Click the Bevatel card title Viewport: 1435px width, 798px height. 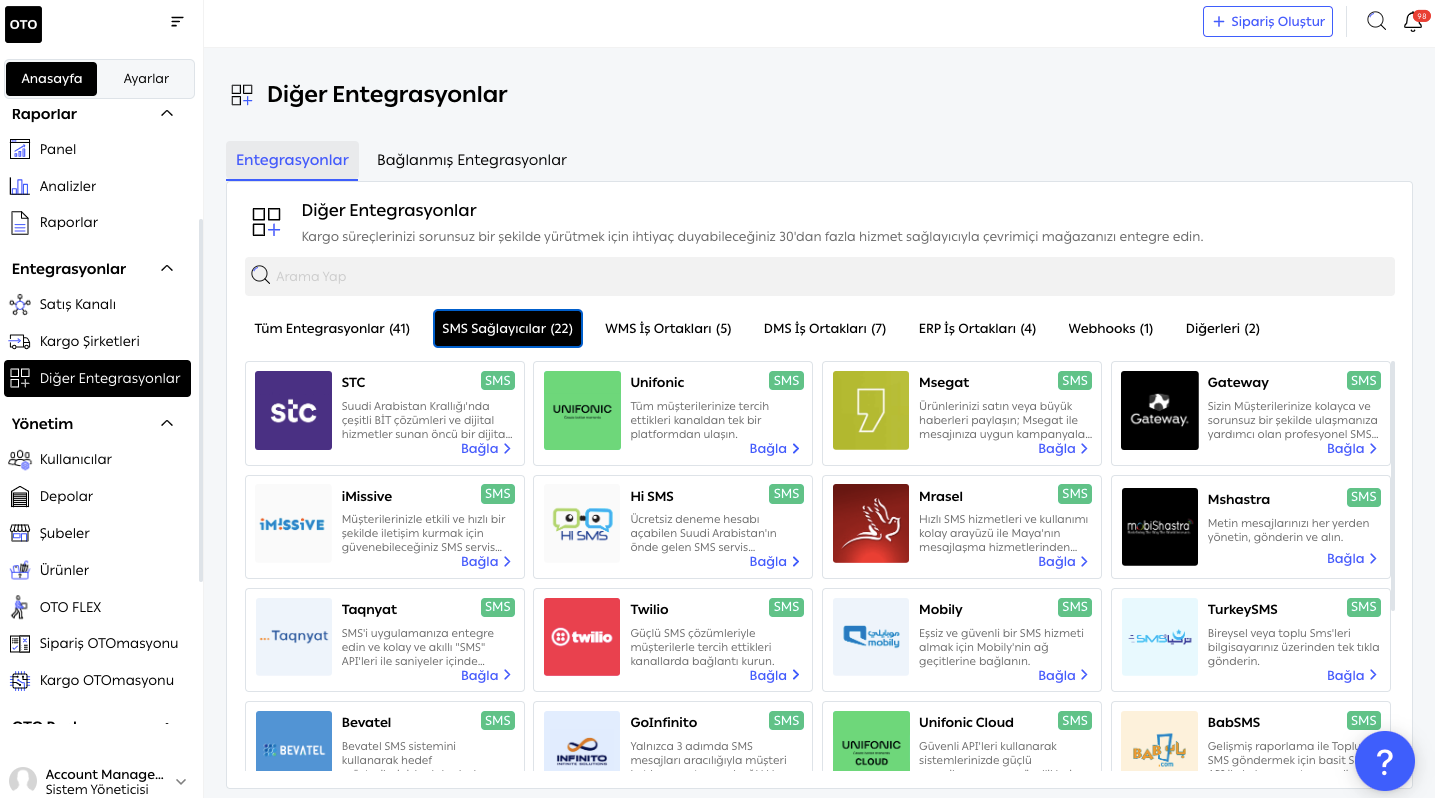coord(366,722)
